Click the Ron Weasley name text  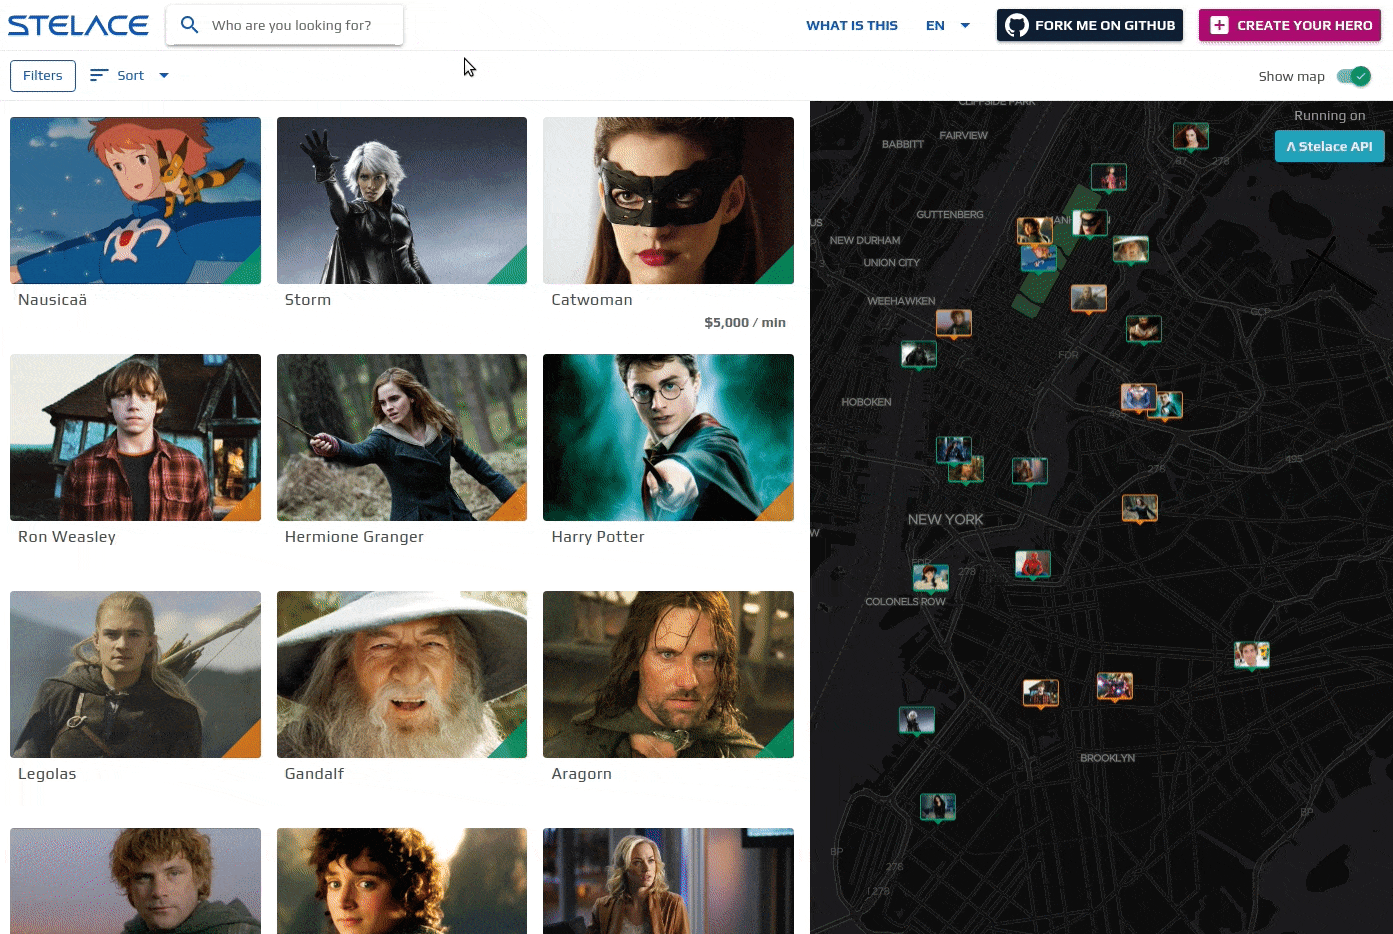click(x=67, y=537)
